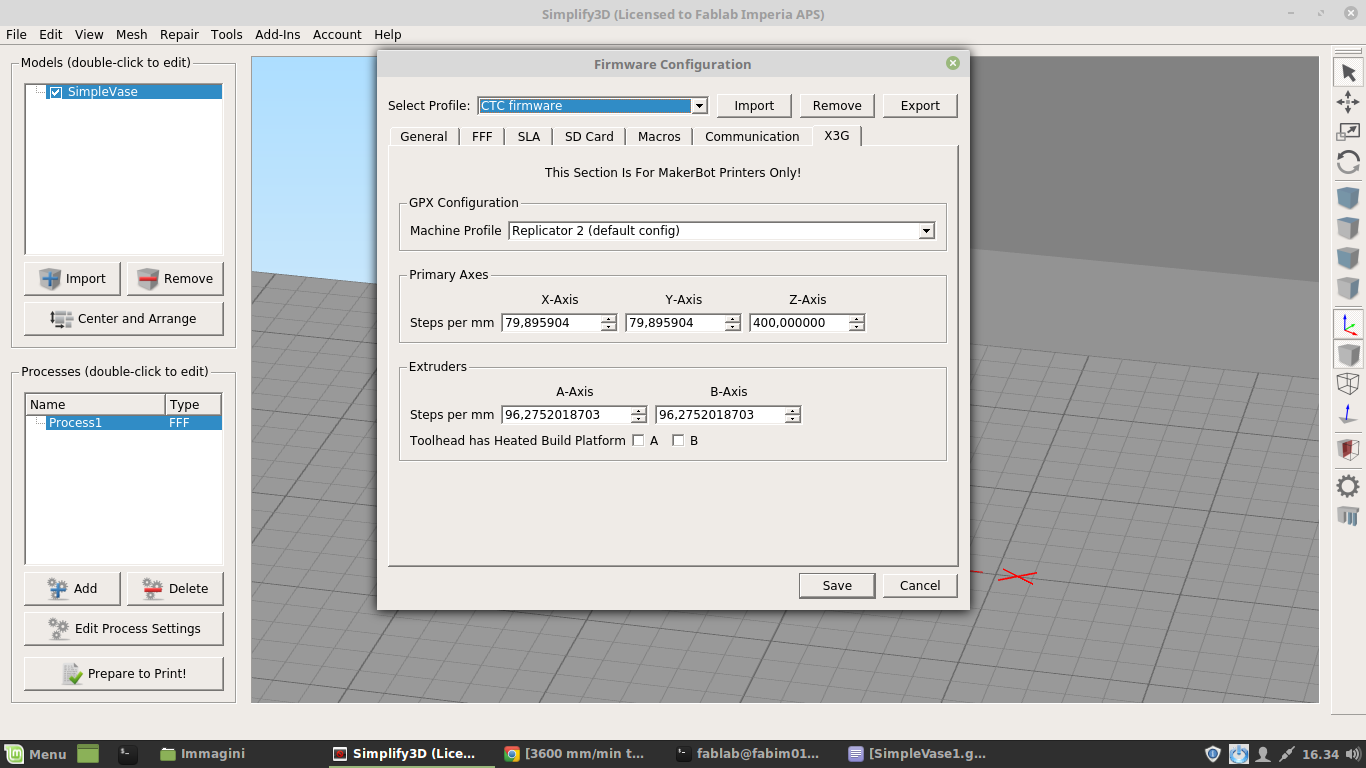
Task: Switch to the SD Card tab
Action: (x=589, y=137)
